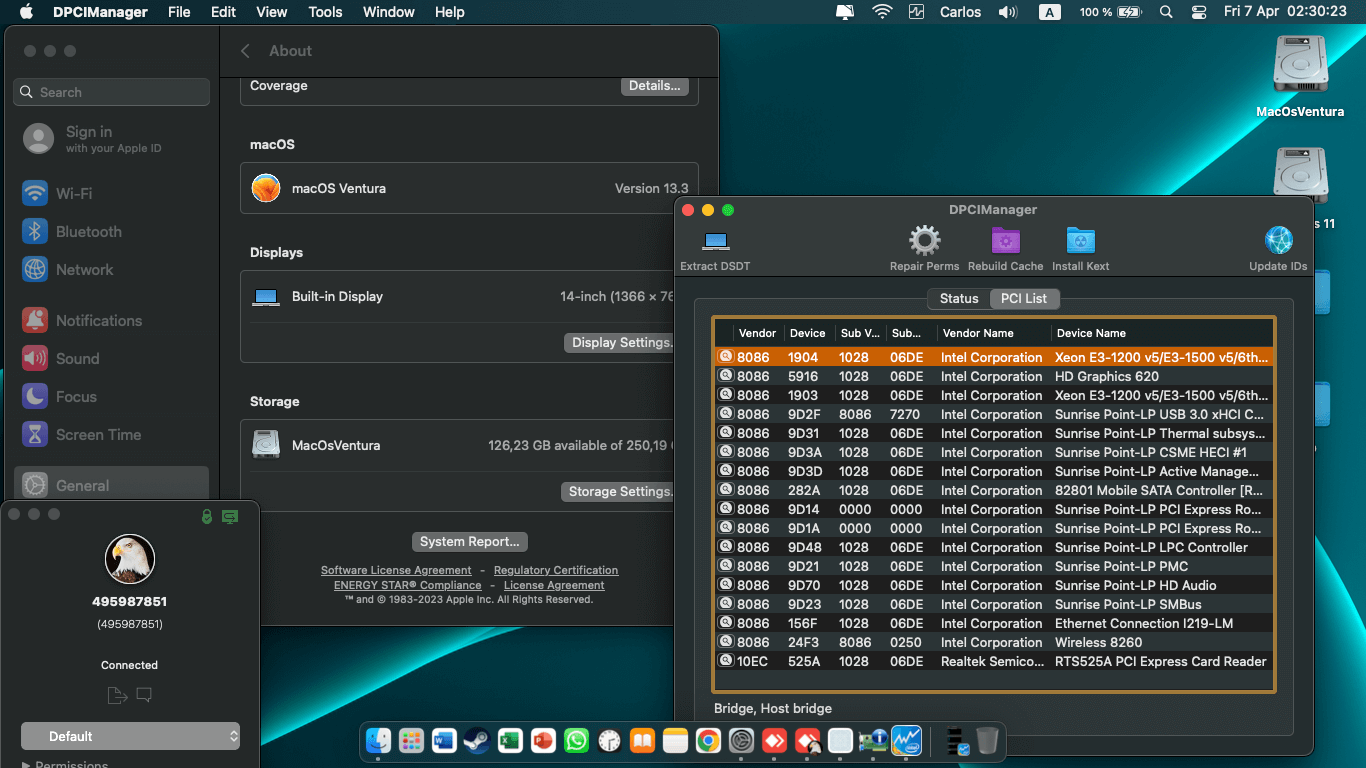Image resolution: width=1366 pixels, height=768 pixels.
Task: Open the View menu
Action: [x=272, y=12]
